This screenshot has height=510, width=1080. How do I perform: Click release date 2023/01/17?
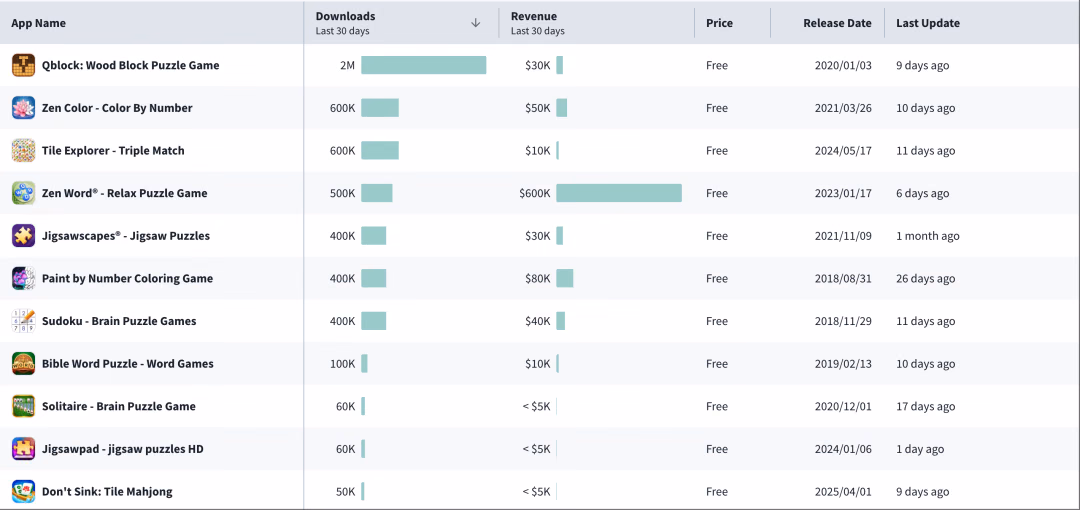click(843, 193)
